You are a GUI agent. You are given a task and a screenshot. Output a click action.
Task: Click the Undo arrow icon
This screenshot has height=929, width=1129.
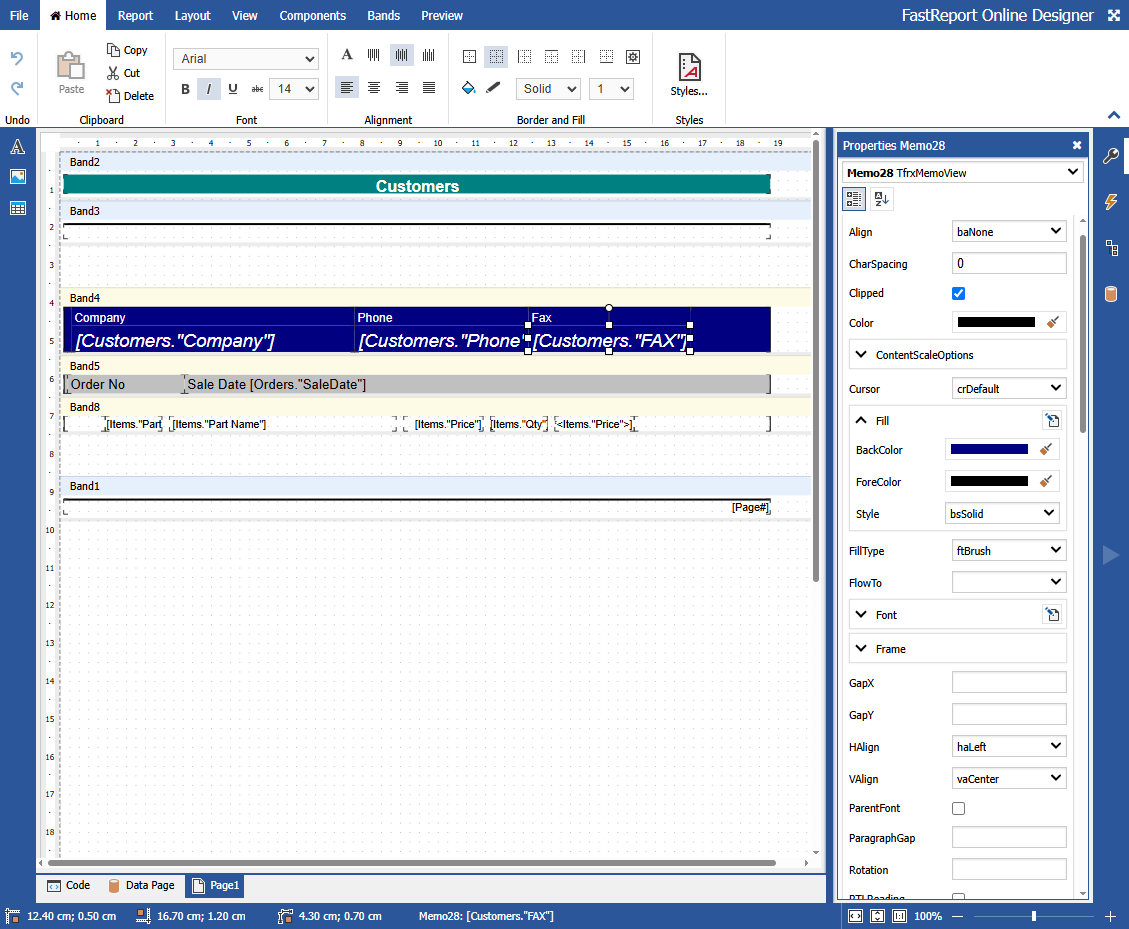(16, 59)
